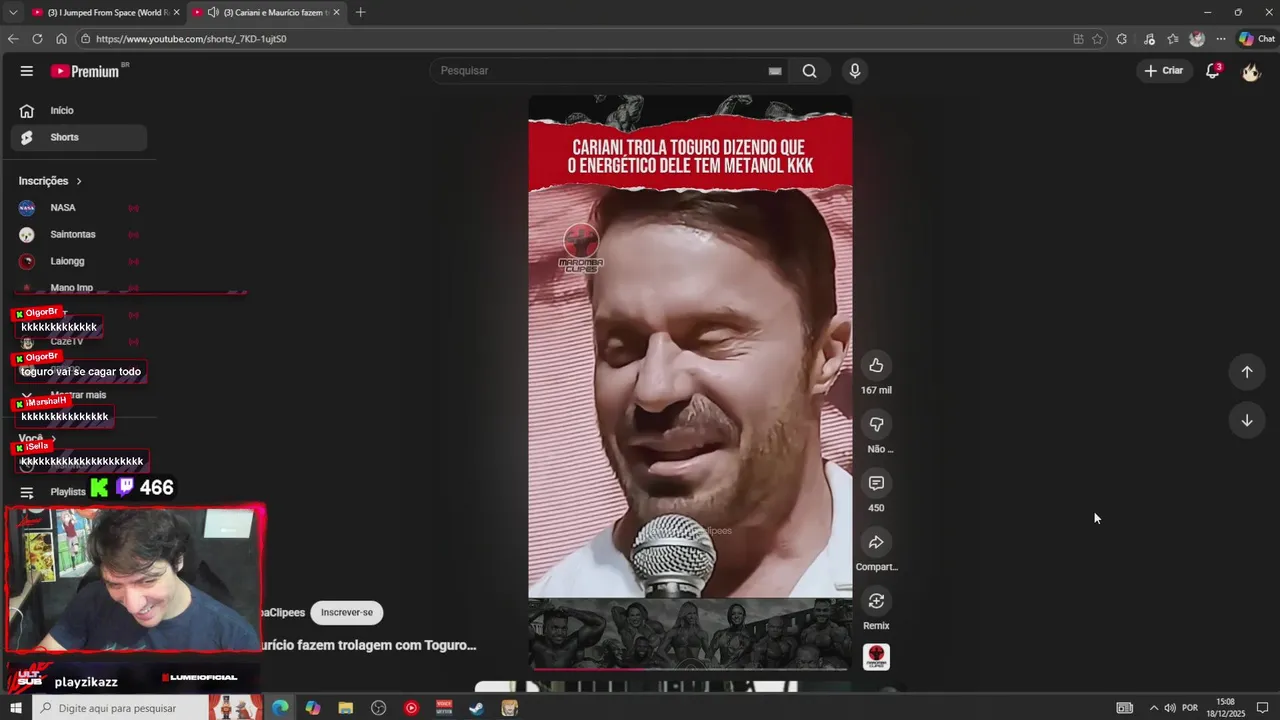Open the Maromba Clipes sound thumbnail
This screenshot has height=720, width=1280.
[876, 657]
